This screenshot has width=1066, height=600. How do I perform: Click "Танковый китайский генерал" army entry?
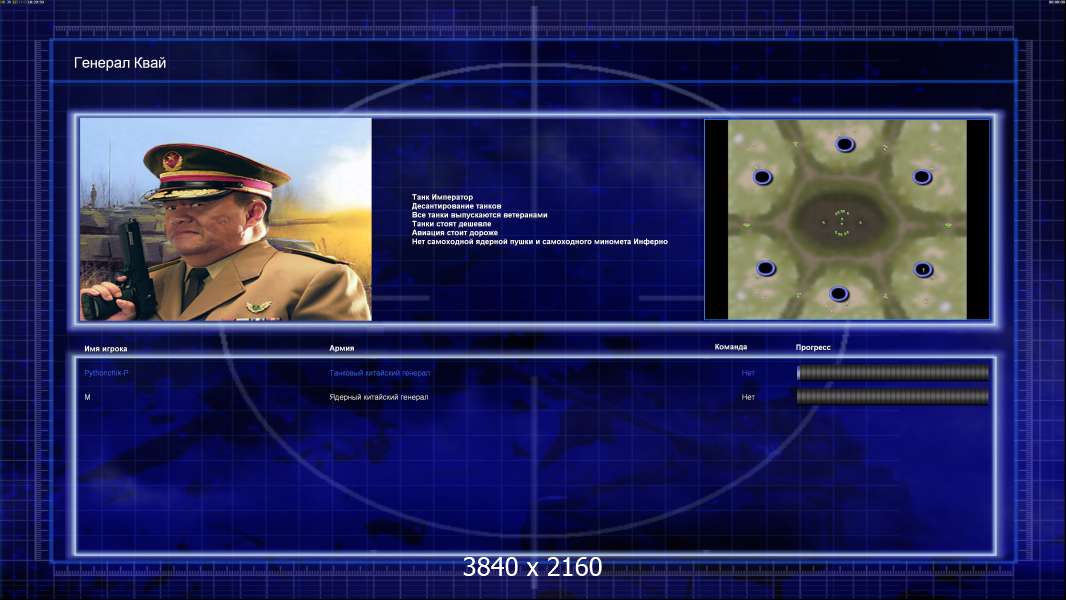(x=379, y=373)
